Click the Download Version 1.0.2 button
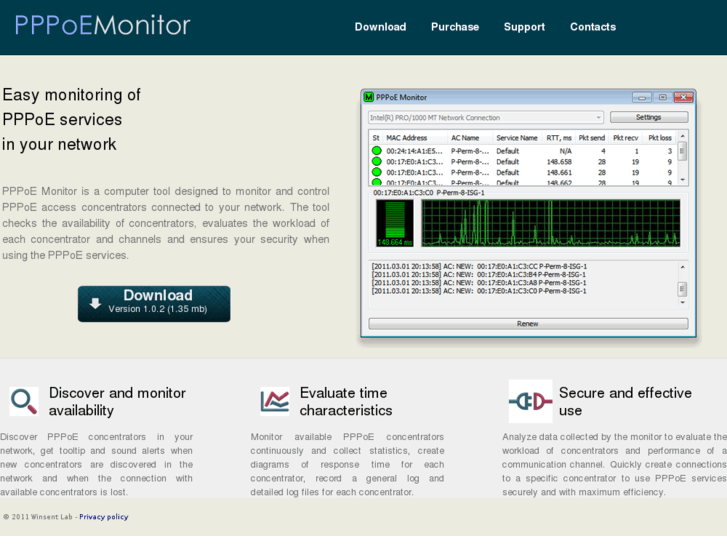Image resolution: width=727 pixels, height=545 pixels. tap(154, 304)
